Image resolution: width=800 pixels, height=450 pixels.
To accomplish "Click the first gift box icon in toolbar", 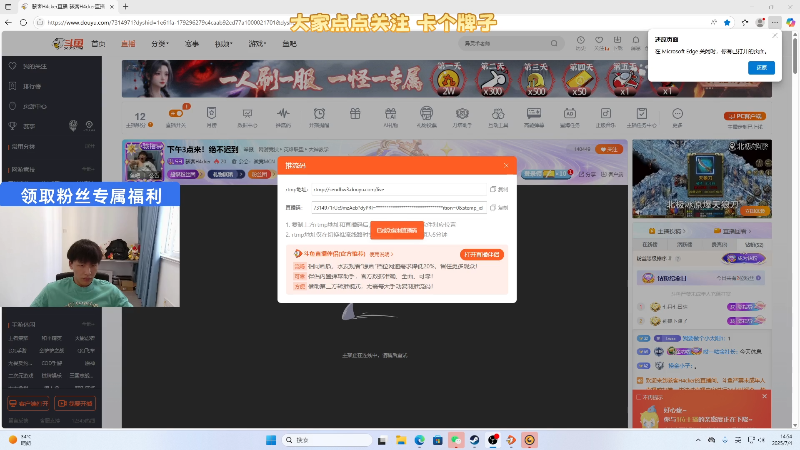I will pyautogui.click(x=355, y=113).
